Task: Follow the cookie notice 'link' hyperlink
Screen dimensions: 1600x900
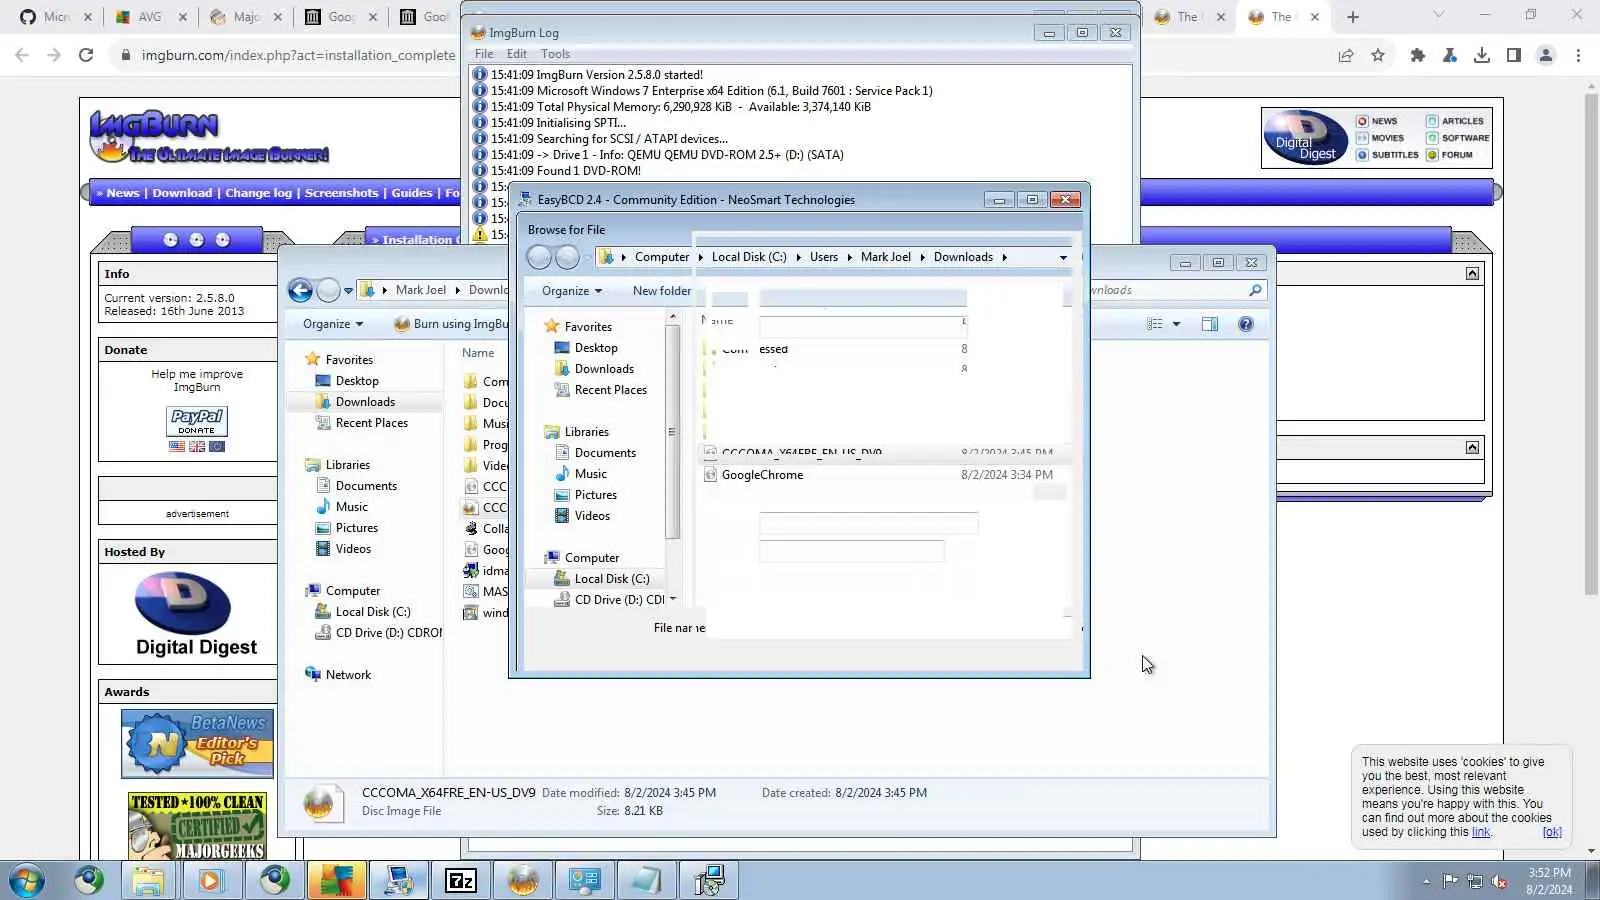Action: click(1480, 832)
